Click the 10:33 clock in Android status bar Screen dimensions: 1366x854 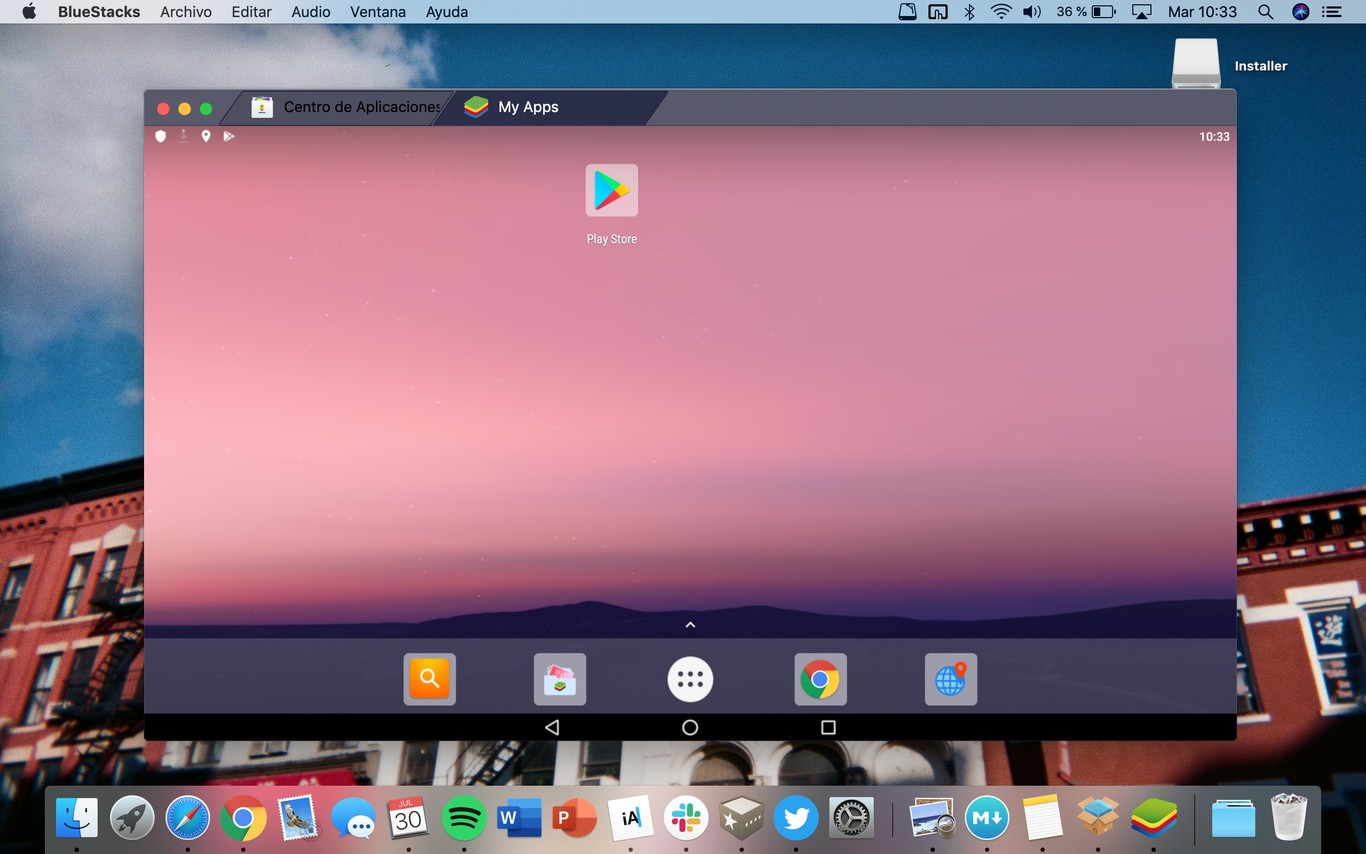point(1215,137)
